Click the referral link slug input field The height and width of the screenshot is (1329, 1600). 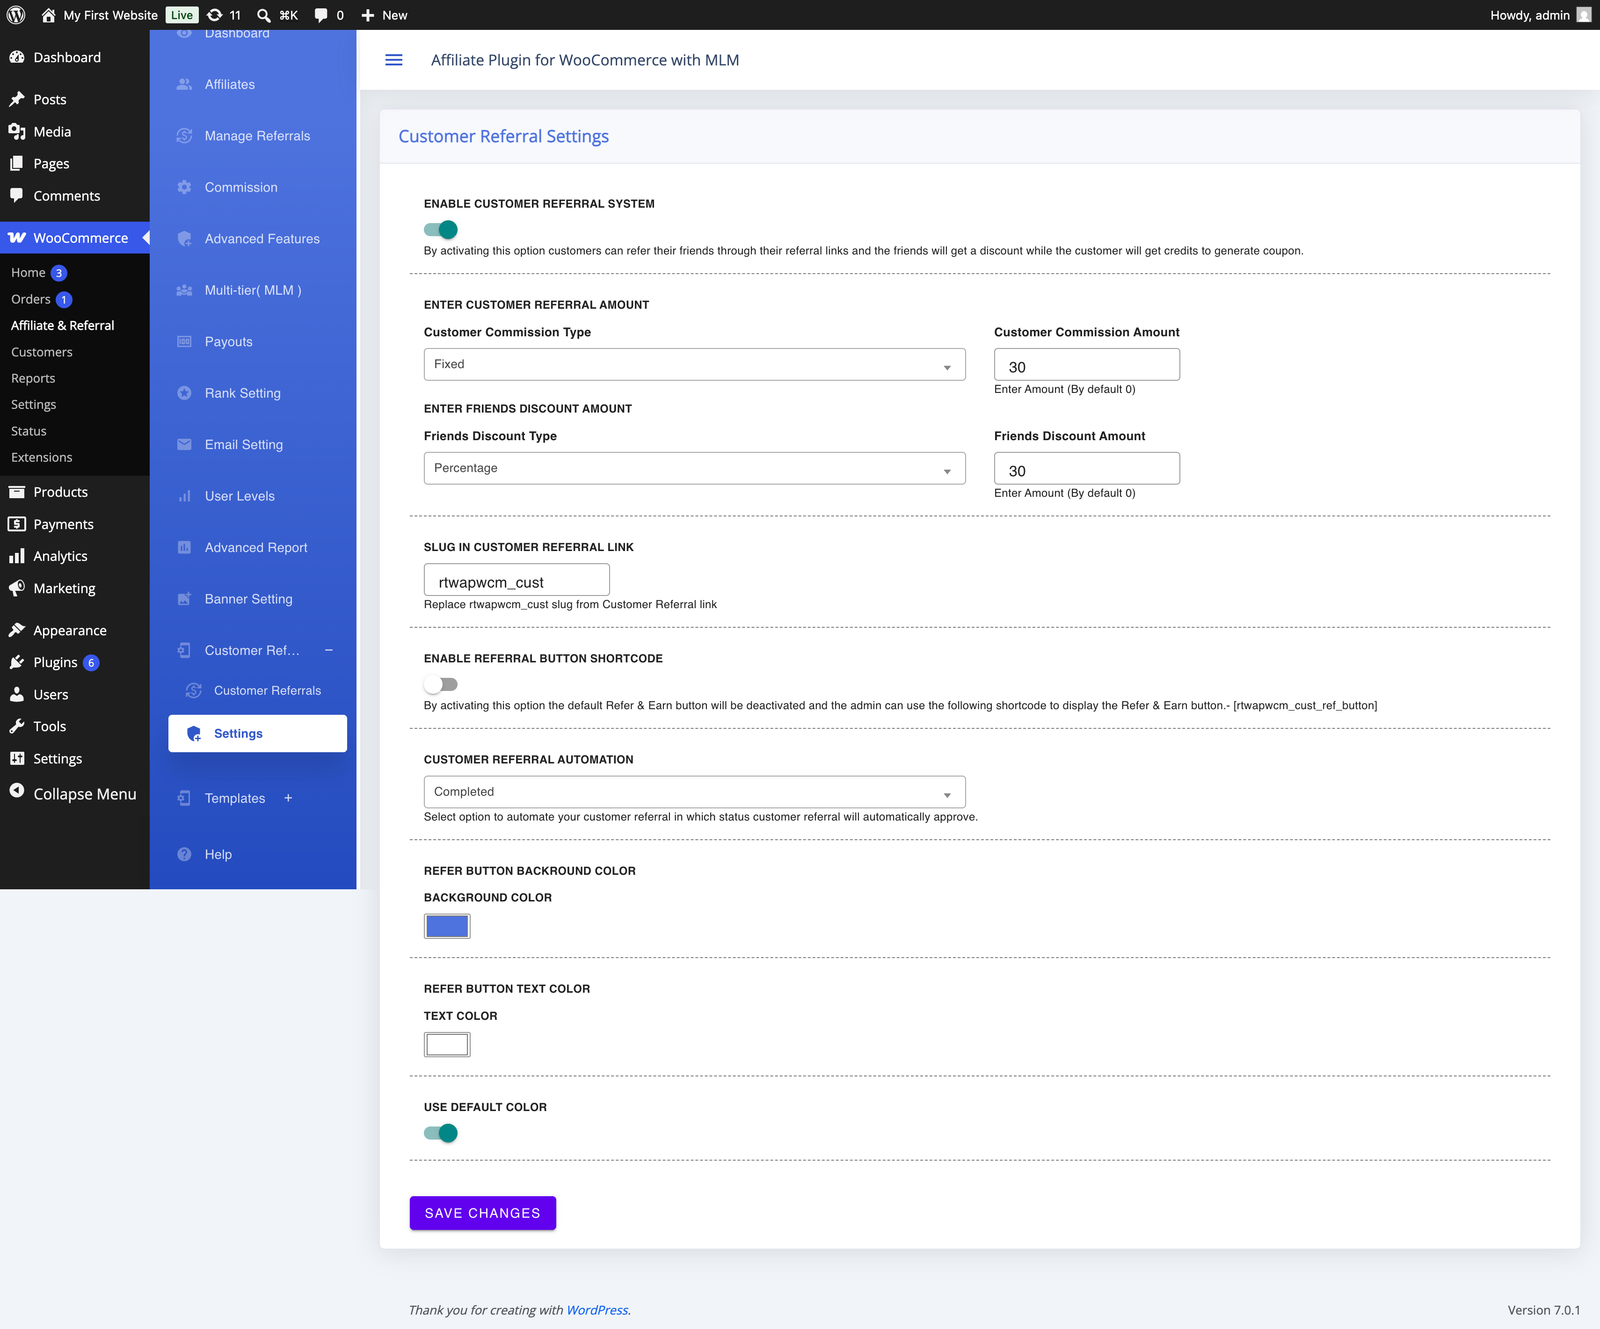517,580
